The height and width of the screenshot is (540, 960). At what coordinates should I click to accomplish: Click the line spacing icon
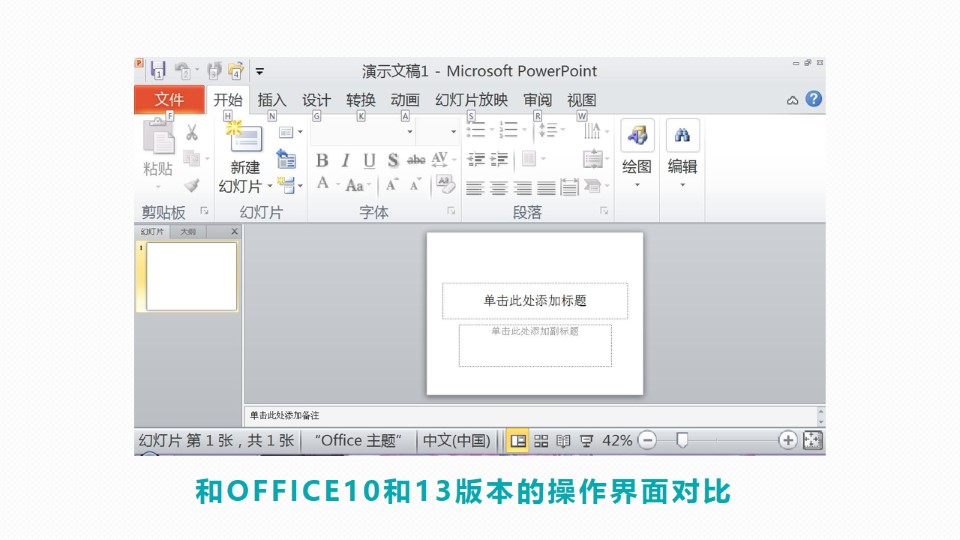pyautogui.click(x=547, y=129)
